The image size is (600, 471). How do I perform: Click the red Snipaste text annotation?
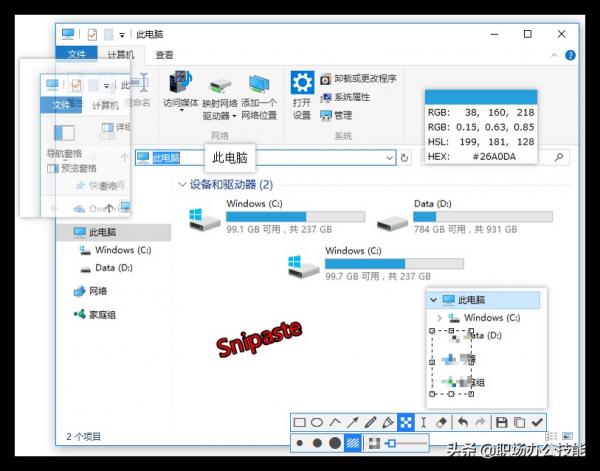coord(259,339)
